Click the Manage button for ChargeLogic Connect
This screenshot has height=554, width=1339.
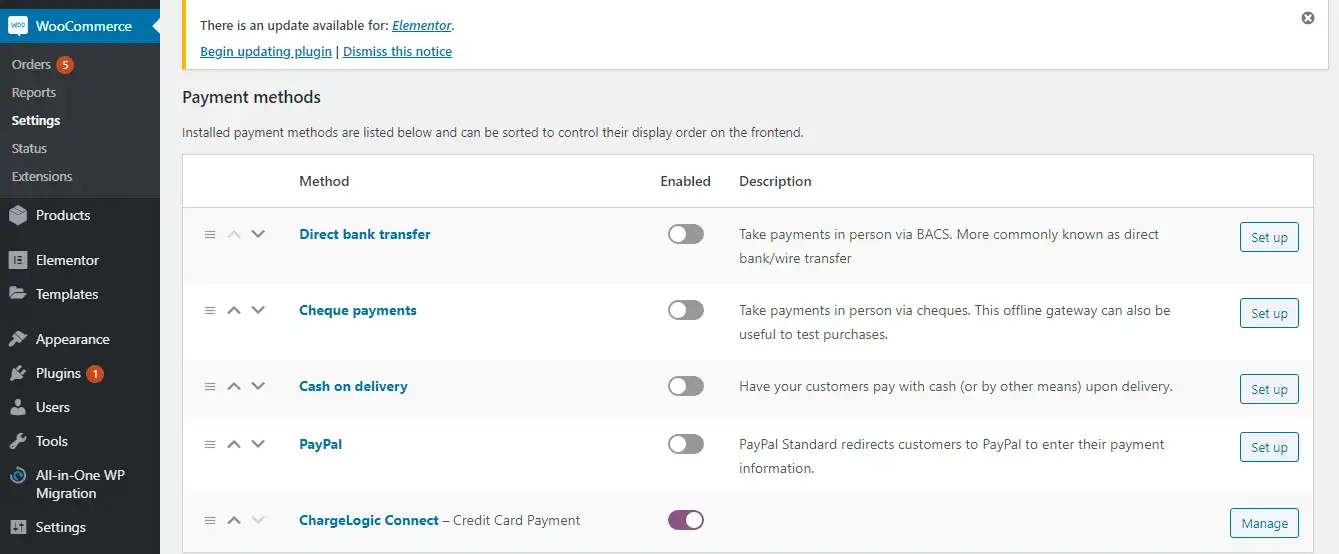[x=1264, y=523]
